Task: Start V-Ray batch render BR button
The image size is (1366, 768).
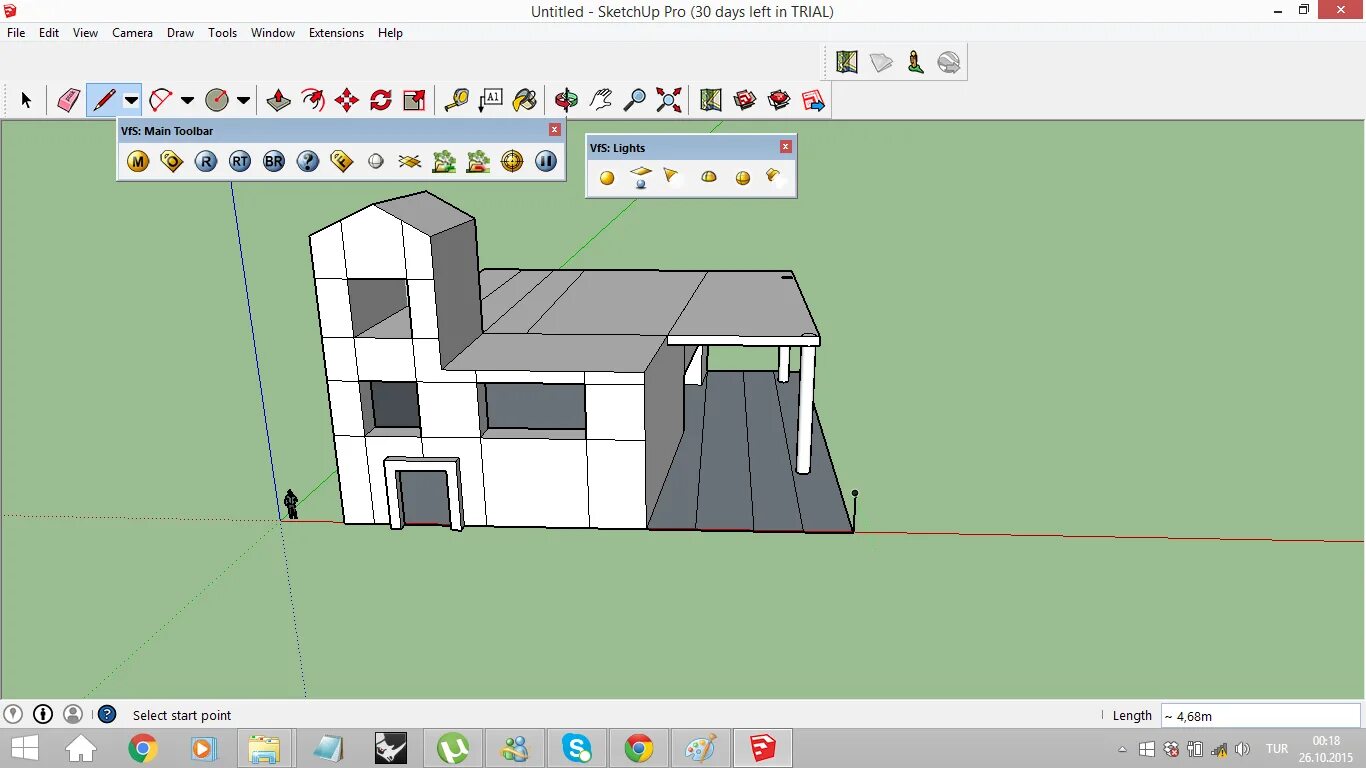Action: point(274,161)
